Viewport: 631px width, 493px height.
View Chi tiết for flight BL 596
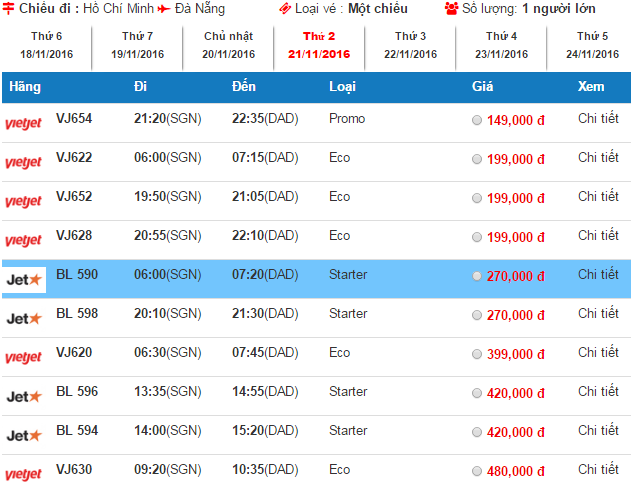pos(598,392)
